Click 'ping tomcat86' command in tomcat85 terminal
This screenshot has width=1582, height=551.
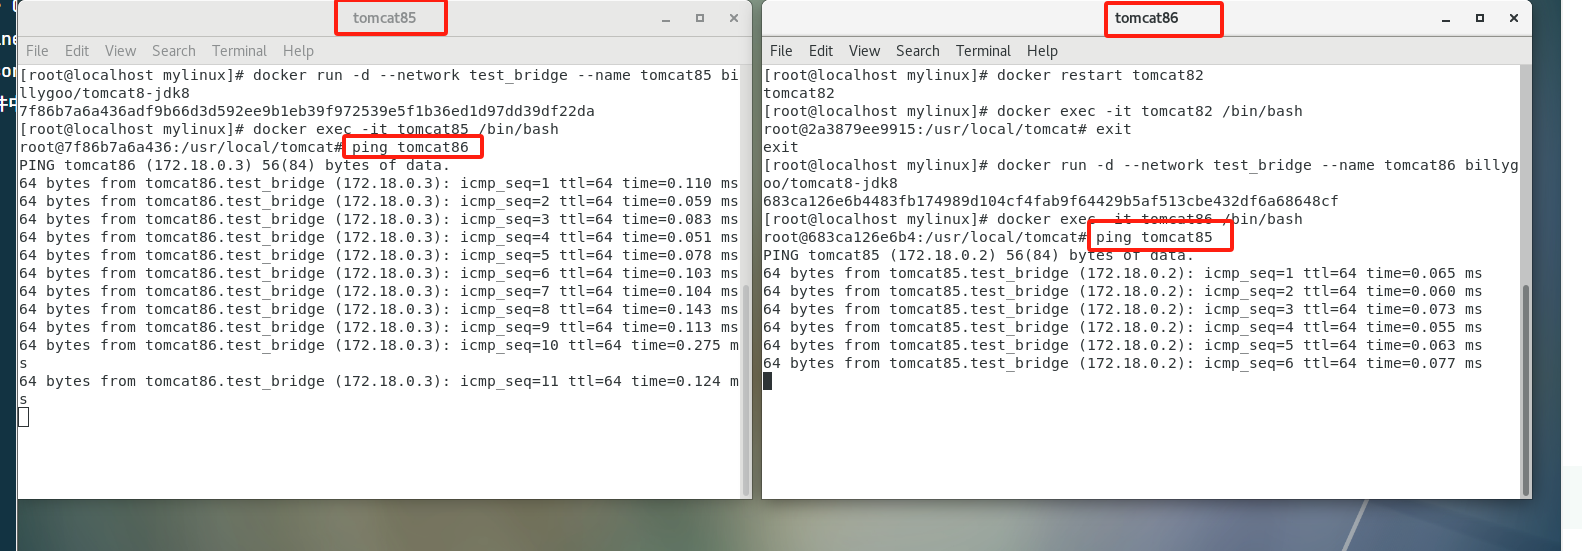pos(410,147)
